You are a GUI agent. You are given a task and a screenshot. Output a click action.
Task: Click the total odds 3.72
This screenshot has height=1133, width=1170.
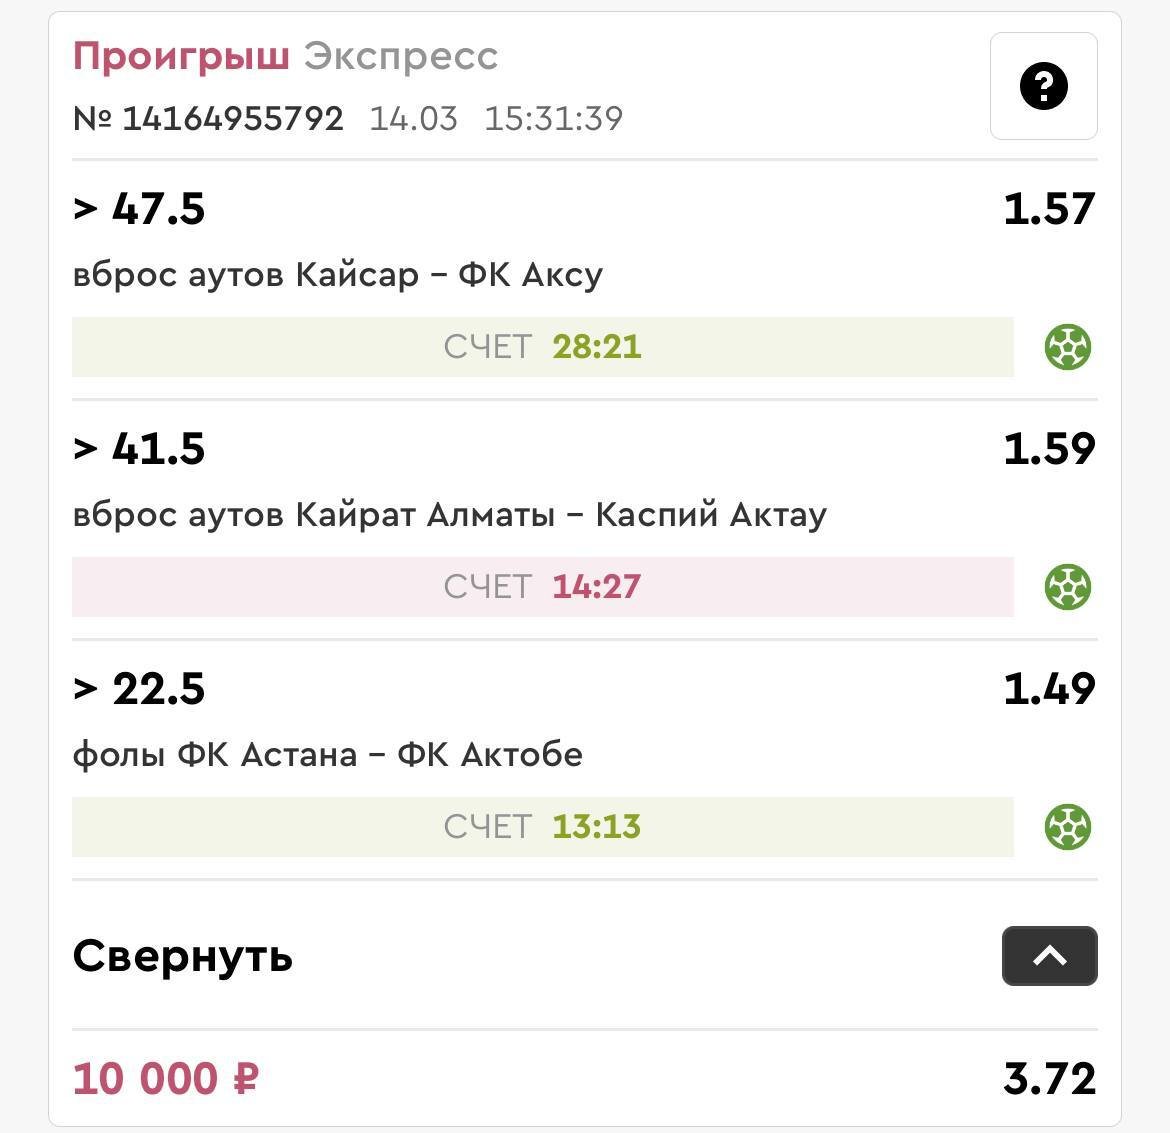pos(1049,1079)
